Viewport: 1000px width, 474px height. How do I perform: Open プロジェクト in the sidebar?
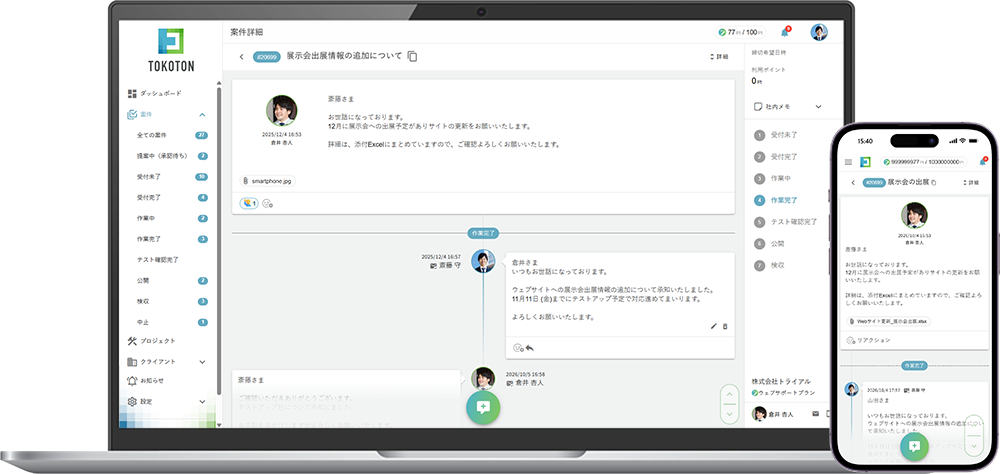pos(152,341)
